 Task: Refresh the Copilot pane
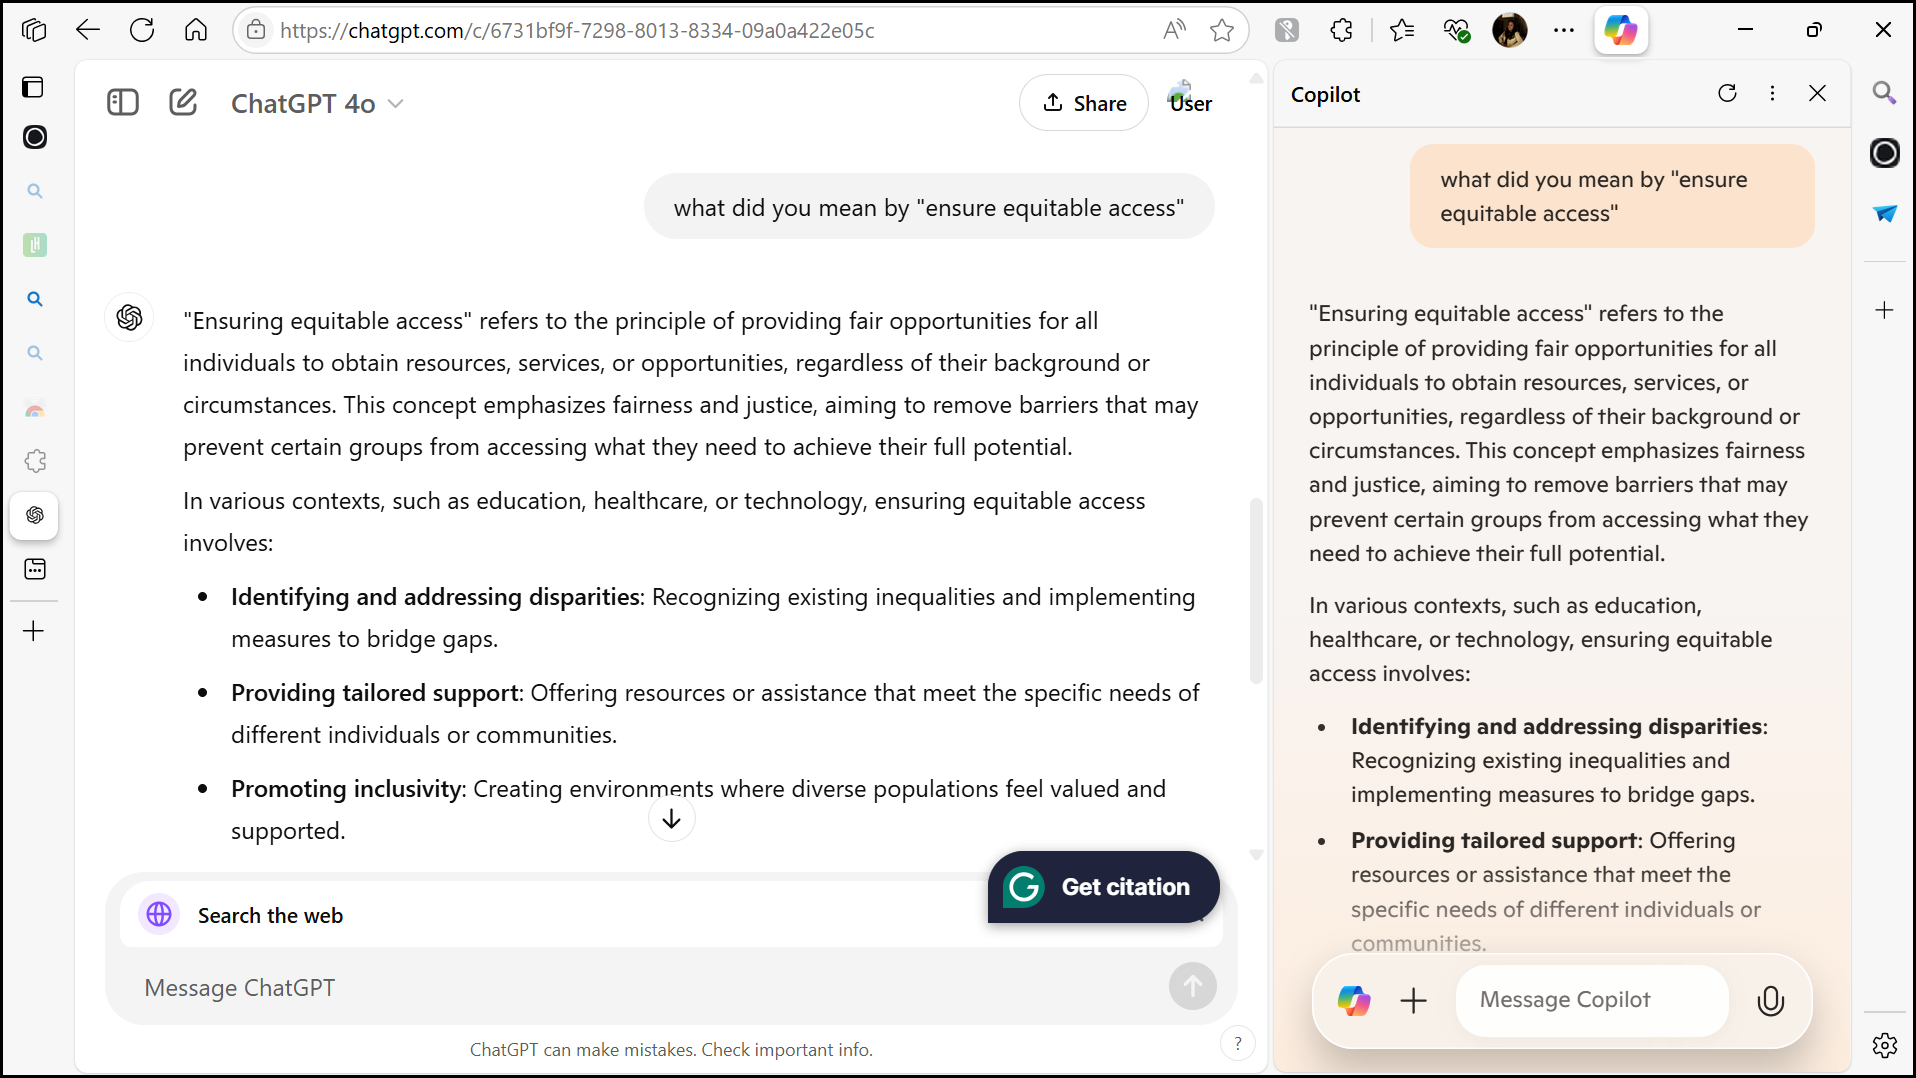click(1727, 94)
